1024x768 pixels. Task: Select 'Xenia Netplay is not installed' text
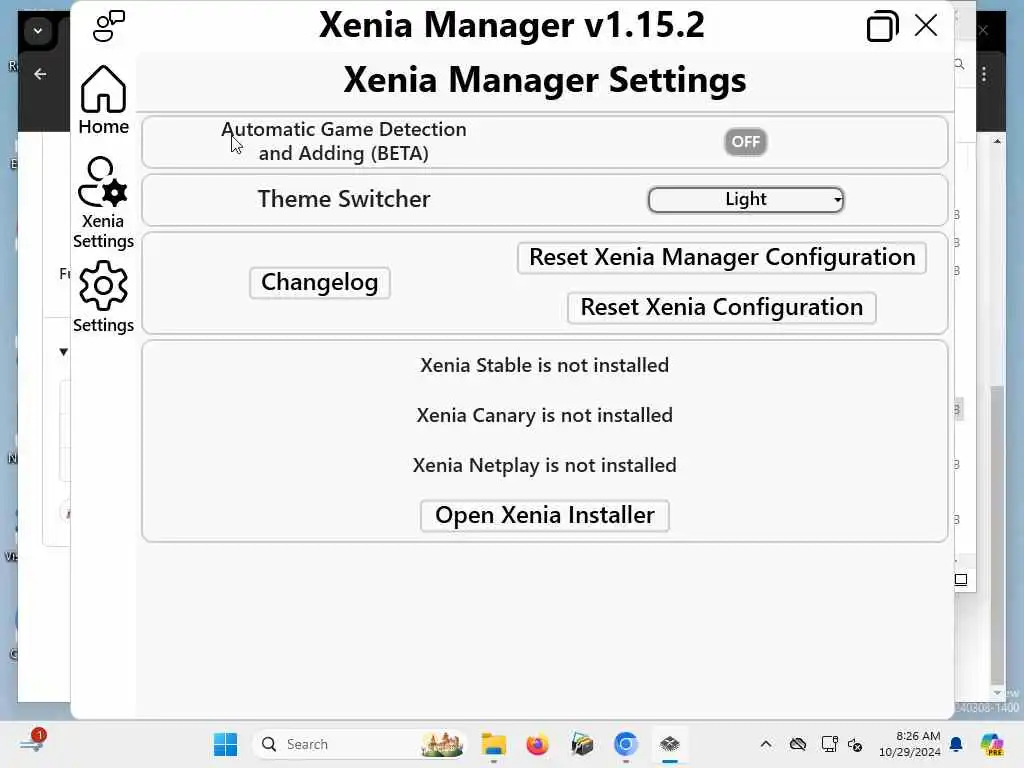544,466
